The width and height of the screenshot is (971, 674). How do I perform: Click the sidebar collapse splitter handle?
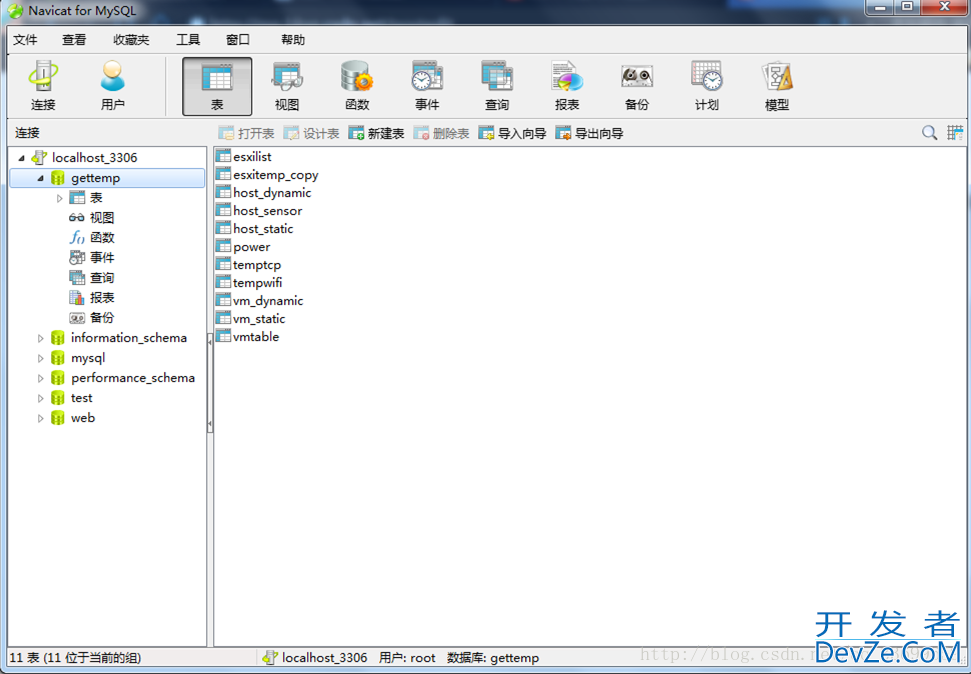tap(210, 382)
